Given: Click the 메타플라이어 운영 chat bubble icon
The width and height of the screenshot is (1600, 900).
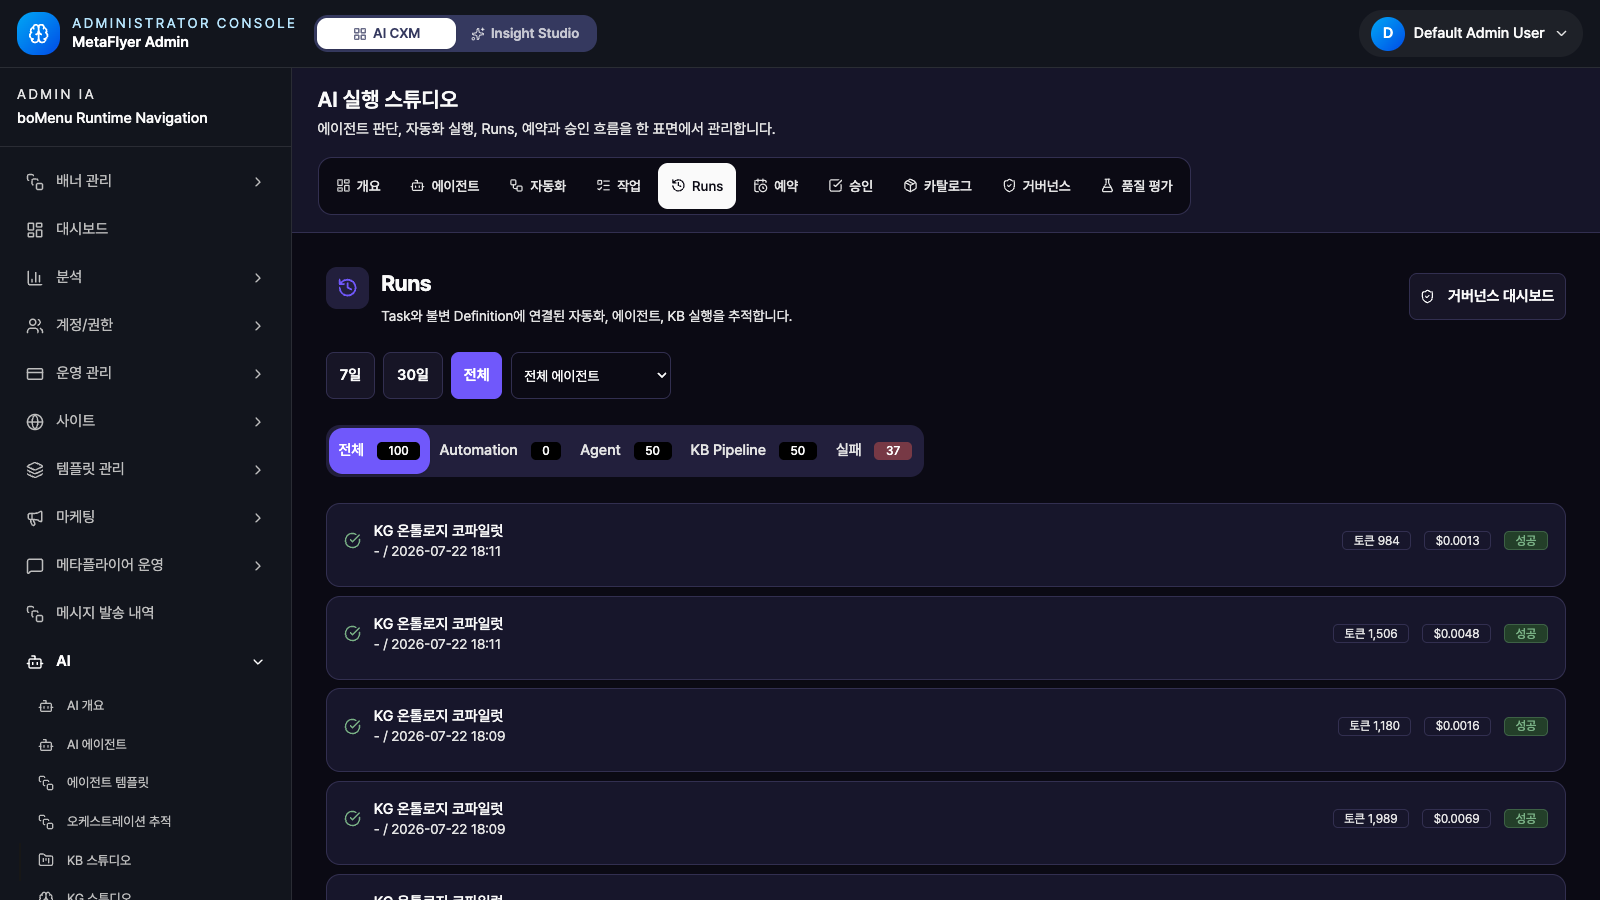Looking at the screenshot, I should [35, 565].
